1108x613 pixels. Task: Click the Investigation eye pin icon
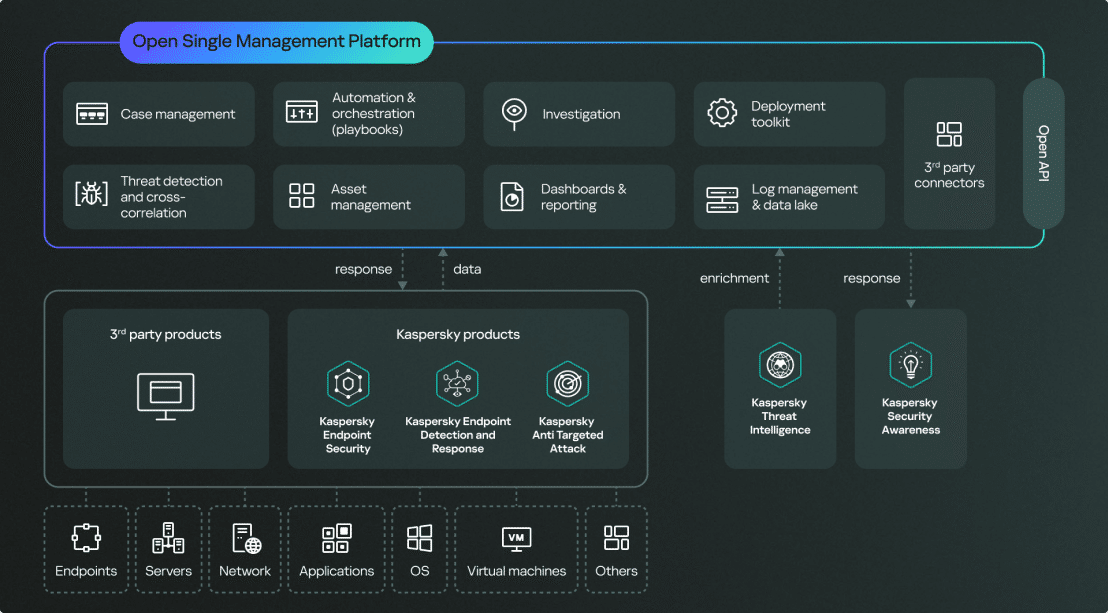pyautogui.click(x=514, y=114)
